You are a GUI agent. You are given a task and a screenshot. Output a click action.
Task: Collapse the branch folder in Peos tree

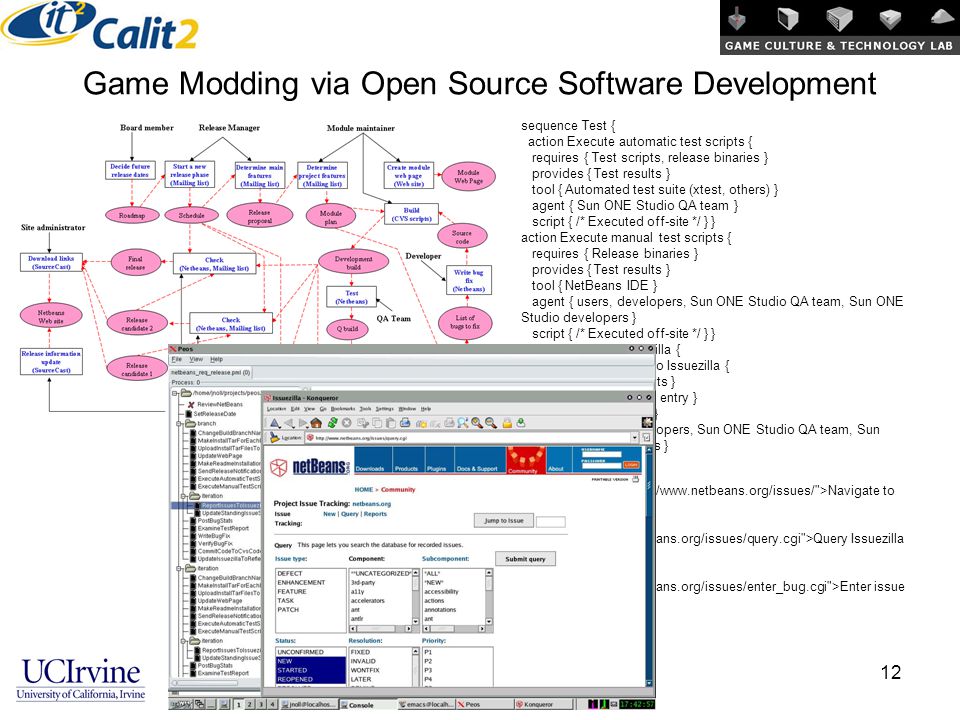tap(179, 423)
